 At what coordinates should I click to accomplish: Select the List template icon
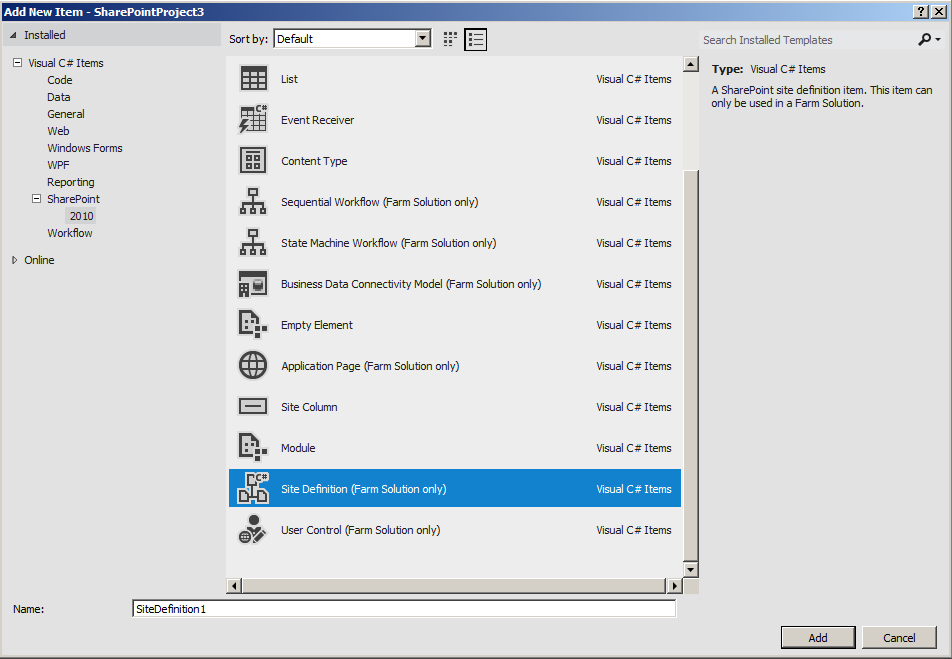click(x=253, y=79)
